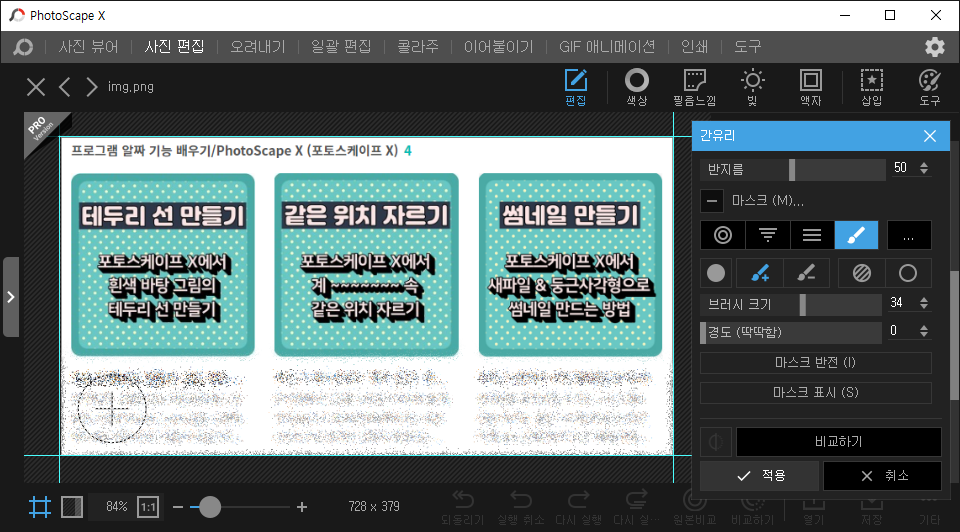The image size is (960, 532).
Task: Close the 간유리 panel
Action: [929, 136]
